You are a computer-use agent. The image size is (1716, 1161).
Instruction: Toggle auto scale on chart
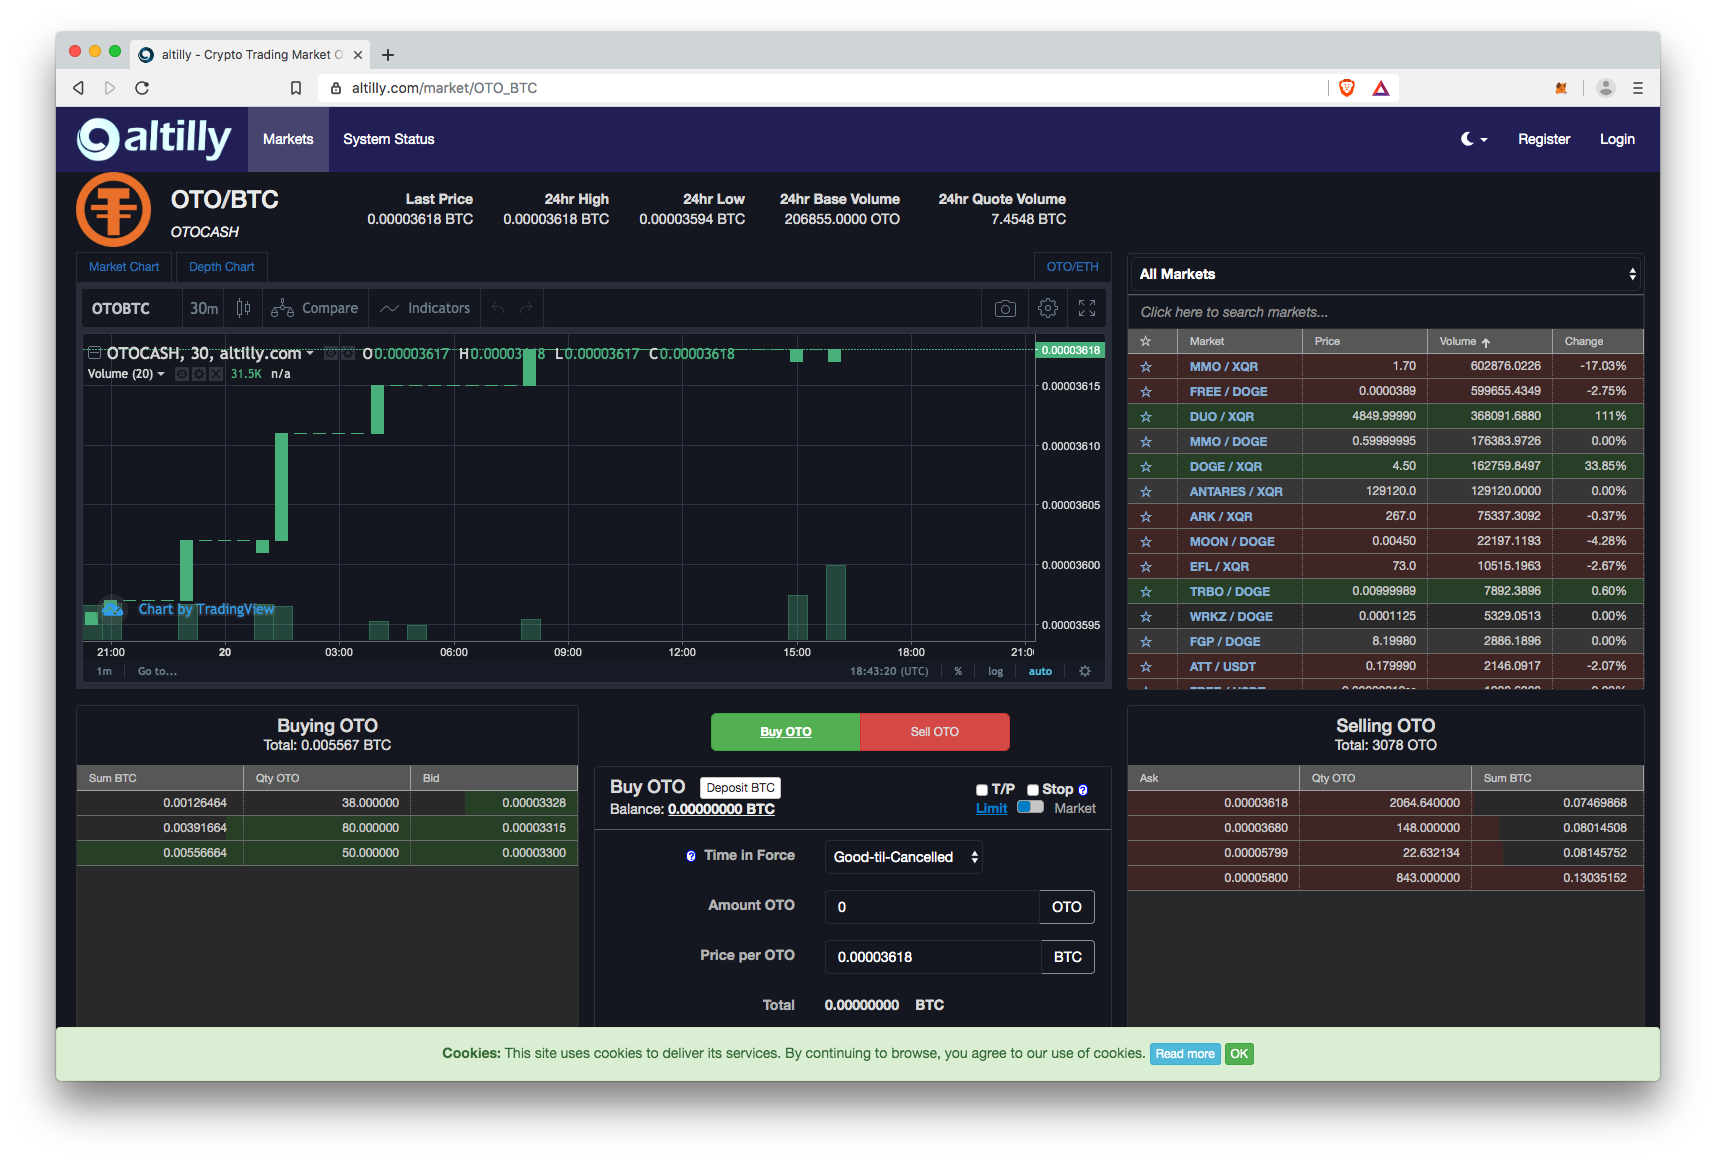coord(1040,671)
